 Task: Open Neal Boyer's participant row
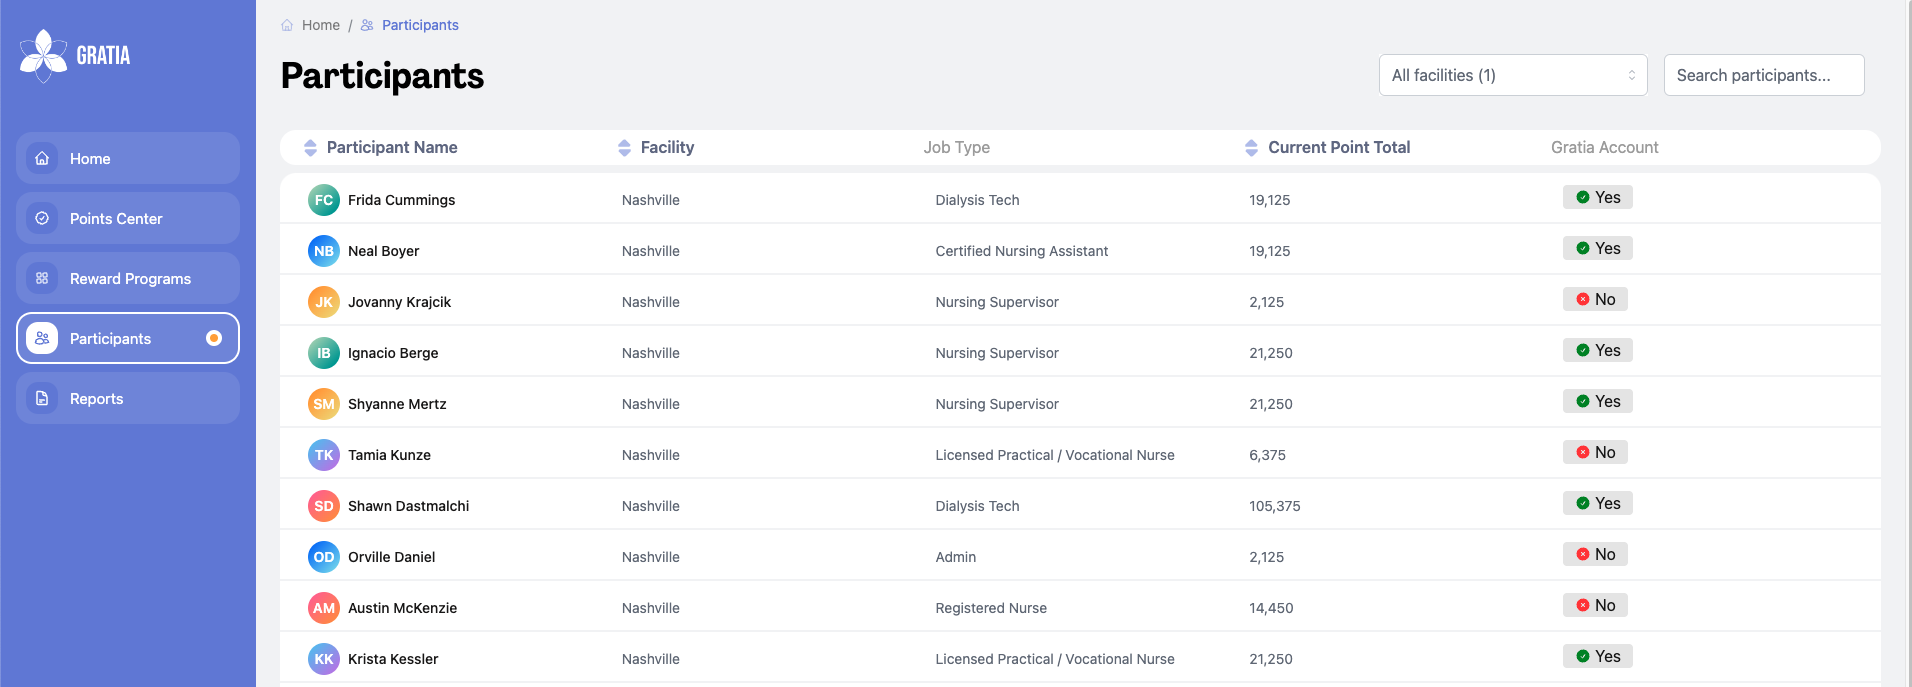pos(1080,250)
